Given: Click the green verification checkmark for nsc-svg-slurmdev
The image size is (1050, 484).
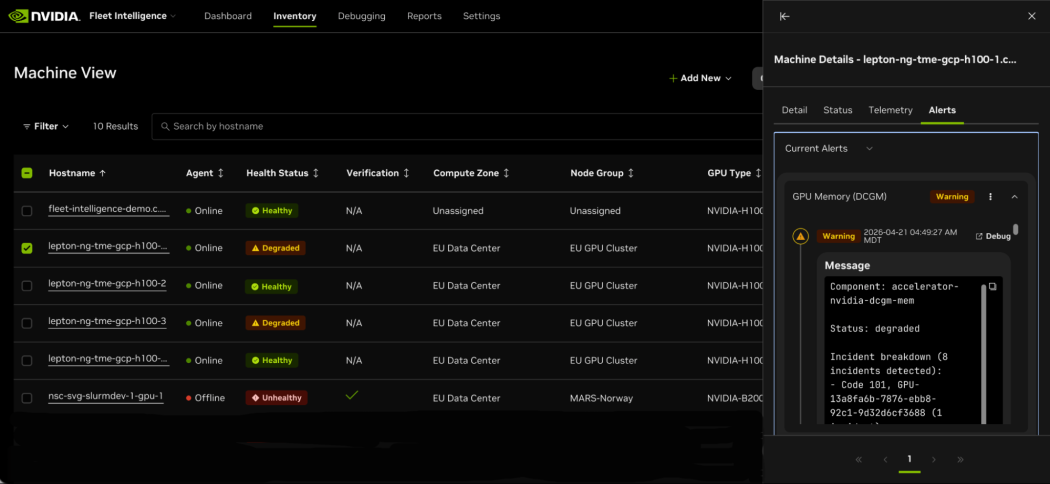Looking at the screenshot, I should click(x=352, y=396).
